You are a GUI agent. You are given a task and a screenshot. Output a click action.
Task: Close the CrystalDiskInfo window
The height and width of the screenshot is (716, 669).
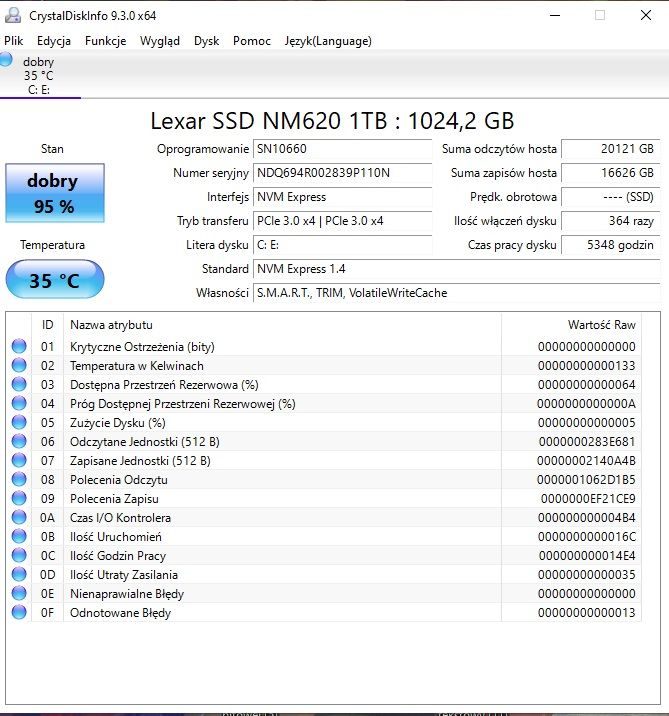646,16
